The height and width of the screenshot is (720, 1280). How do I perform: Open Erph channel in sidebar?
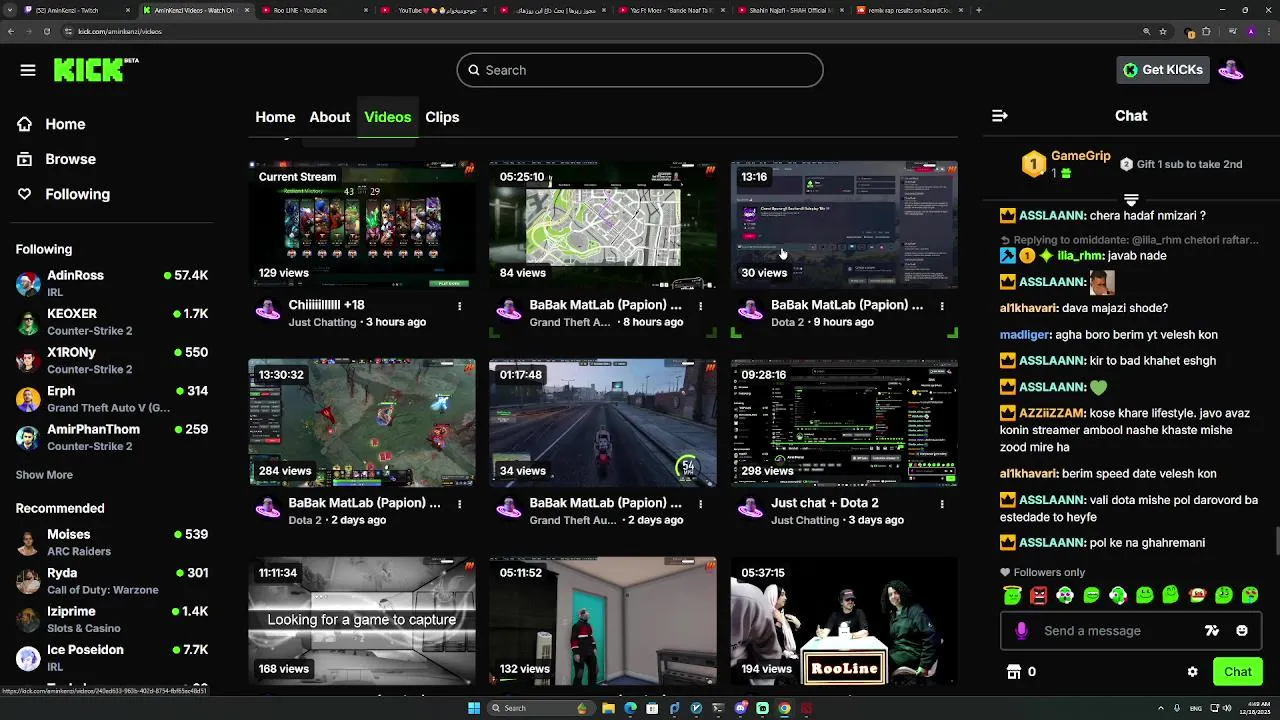[x=112, y=398]
